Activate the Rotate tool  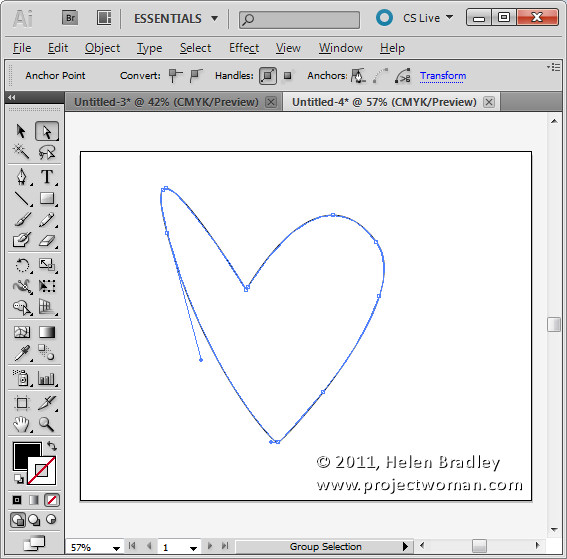pos(22,265)
